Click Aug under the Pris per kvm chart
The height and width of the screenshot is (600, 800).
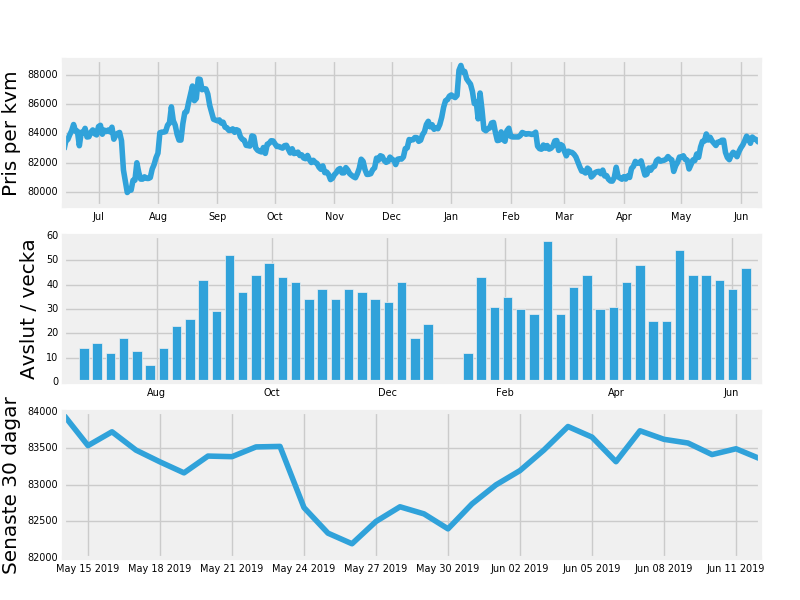[158, 216]
